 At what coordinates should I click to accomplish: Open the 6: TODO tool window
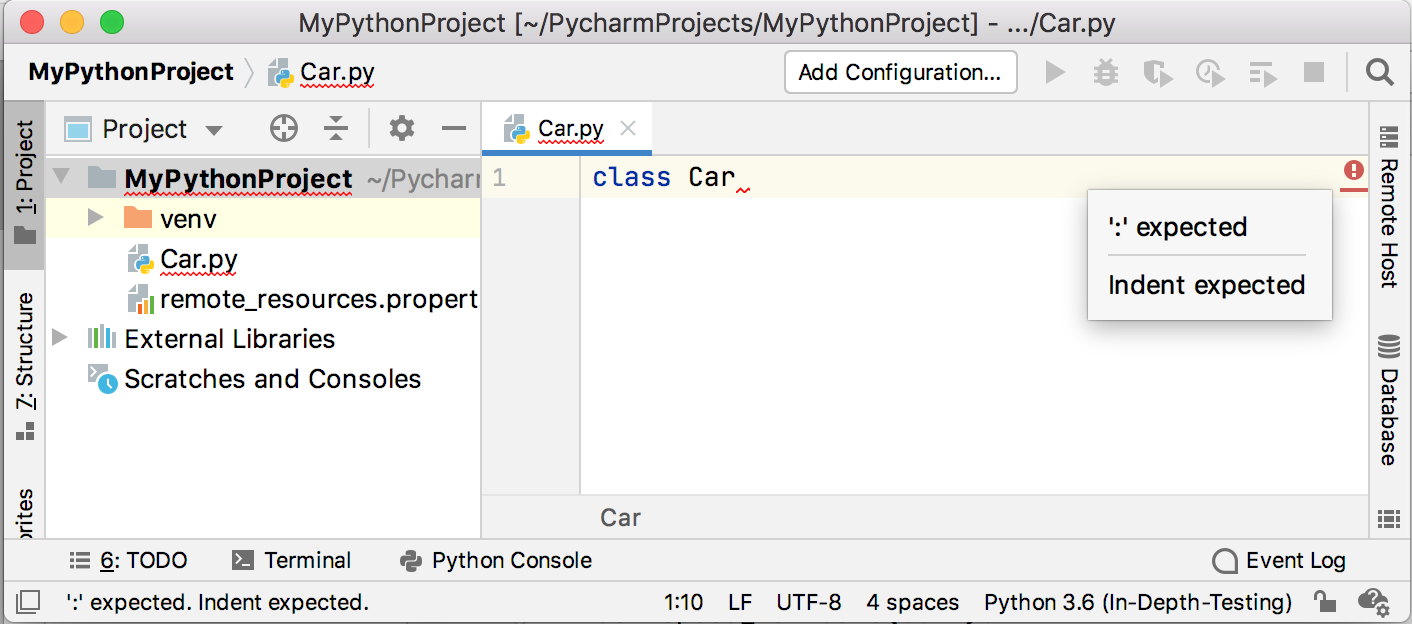click(128, 561)
